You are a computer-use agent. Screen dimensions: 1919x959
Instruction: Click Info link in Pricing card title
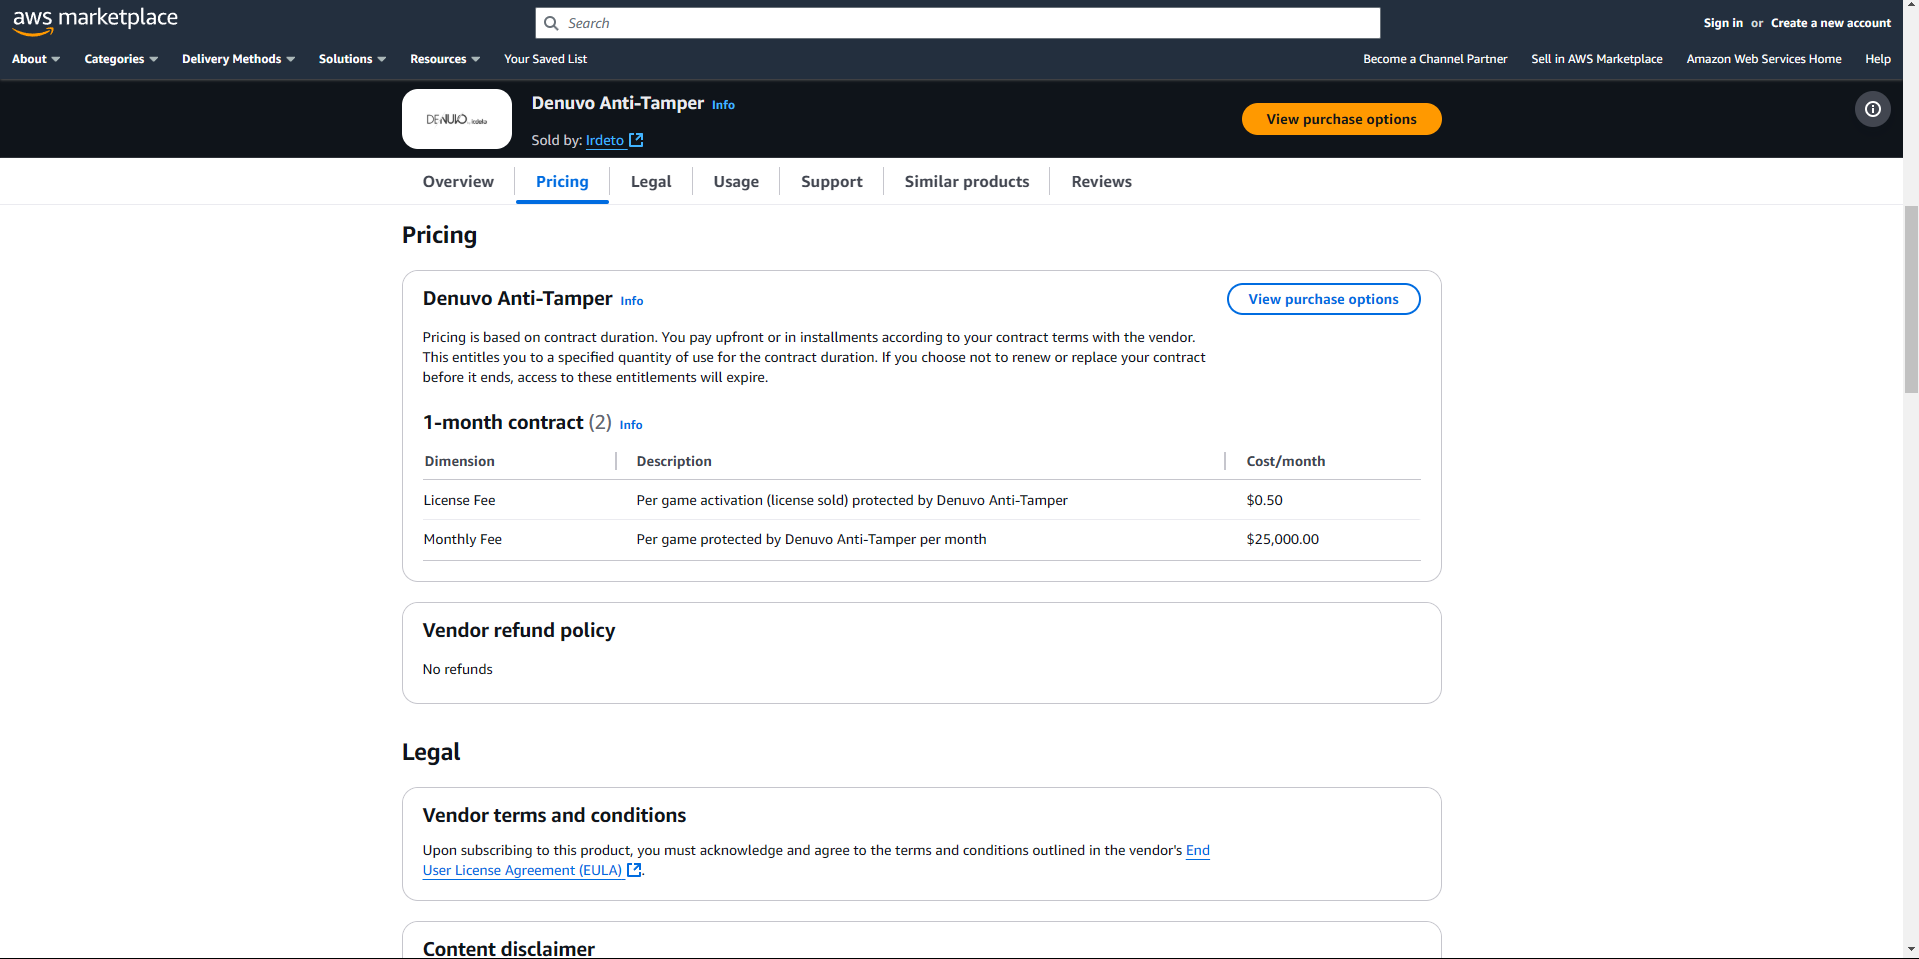[632, 301]
